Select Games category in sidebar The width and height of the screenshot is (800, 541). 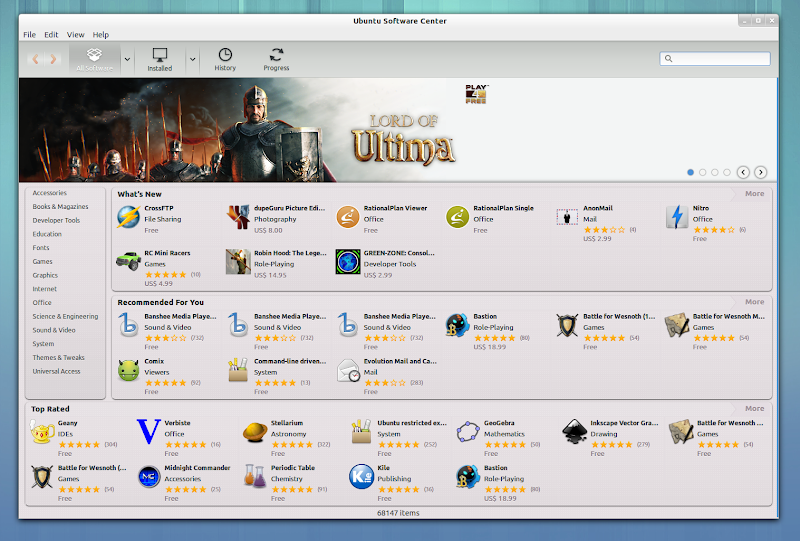point(42,262)
